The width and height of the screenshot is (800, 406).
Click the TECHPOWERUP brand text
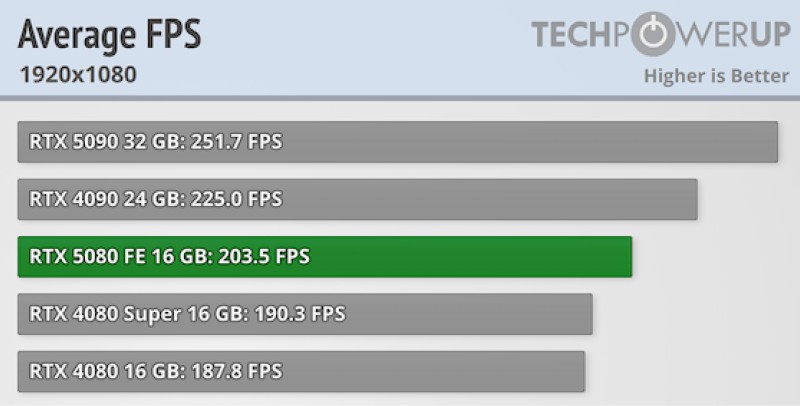coord(661,34)
